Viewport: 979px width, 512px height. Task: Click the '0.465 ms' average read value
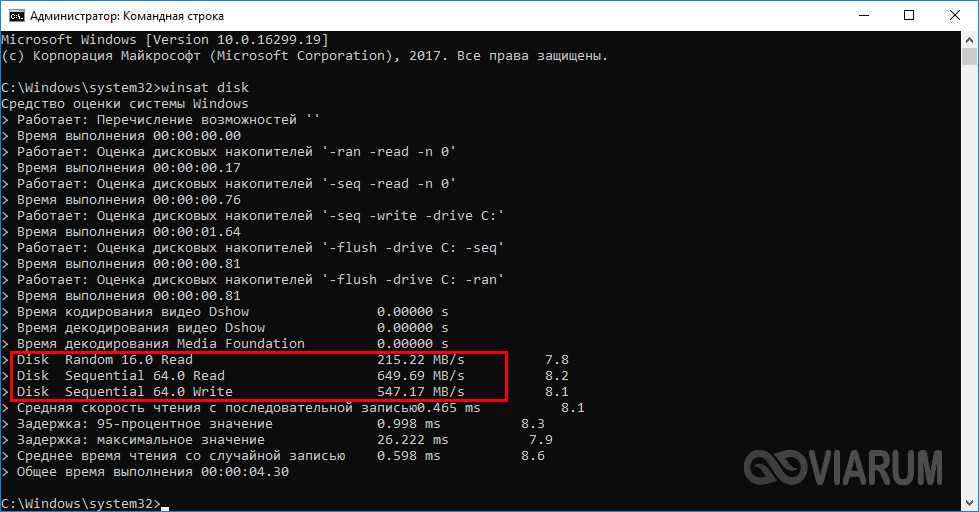tap(448, 408)
